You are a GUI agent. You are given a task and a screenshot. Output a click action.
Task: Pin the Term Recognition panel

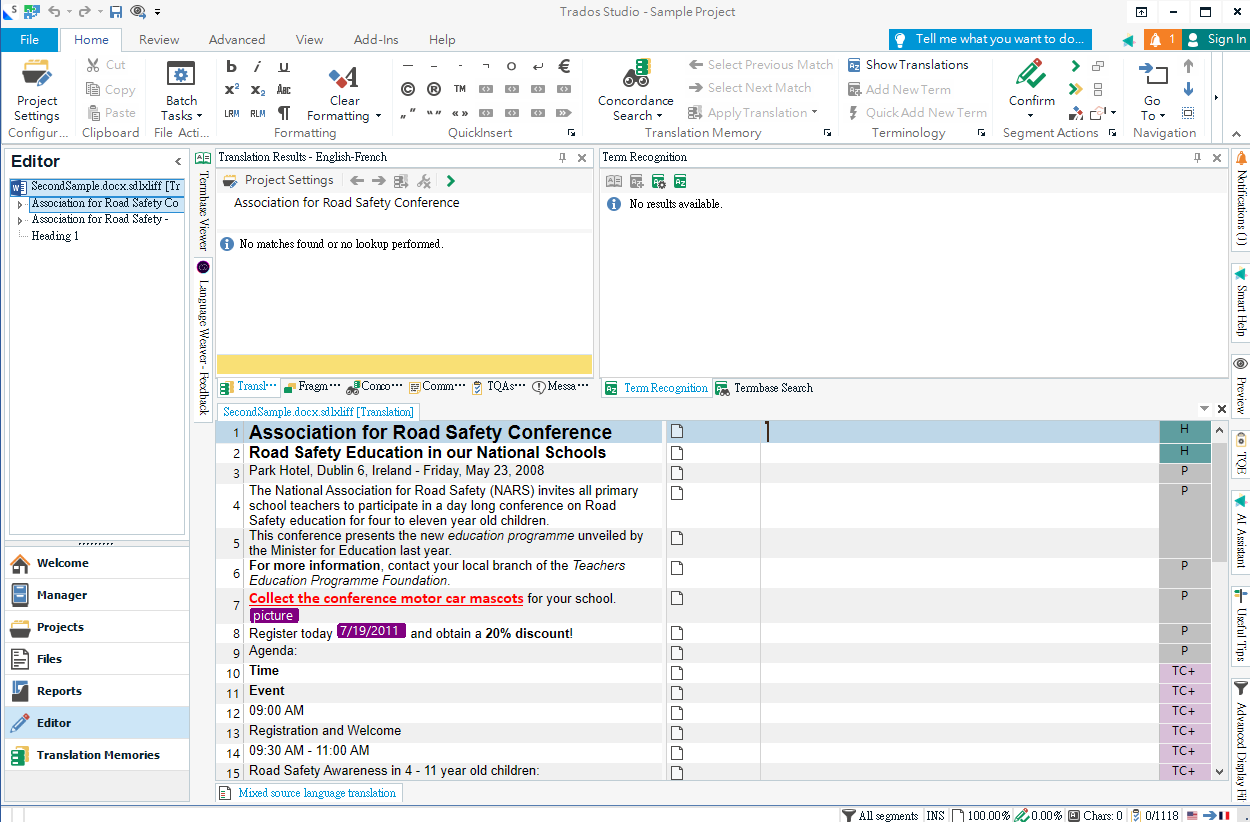click(x=1198, y=157)
